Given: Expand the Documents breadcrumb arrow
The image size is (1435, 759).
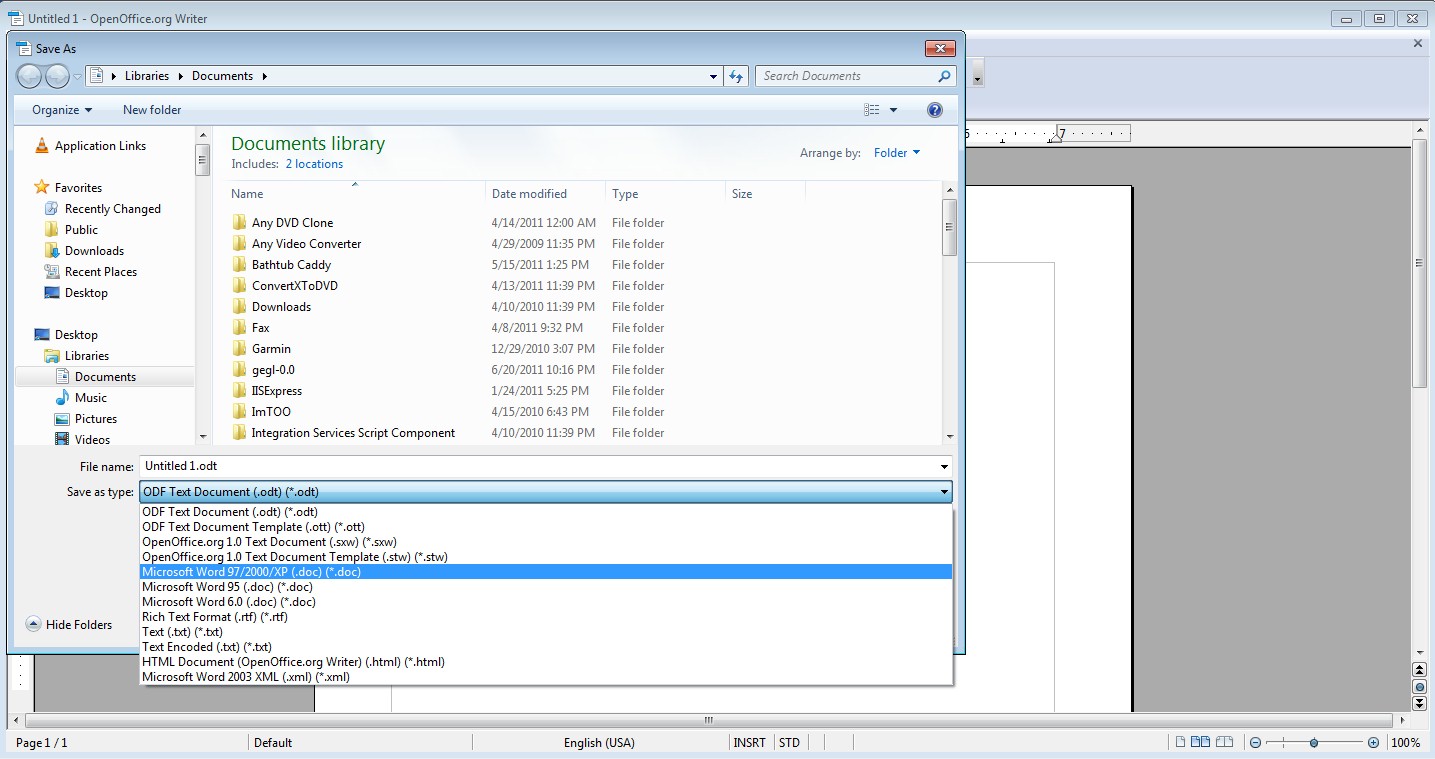Looking at the screenshot, I should 264,76.
